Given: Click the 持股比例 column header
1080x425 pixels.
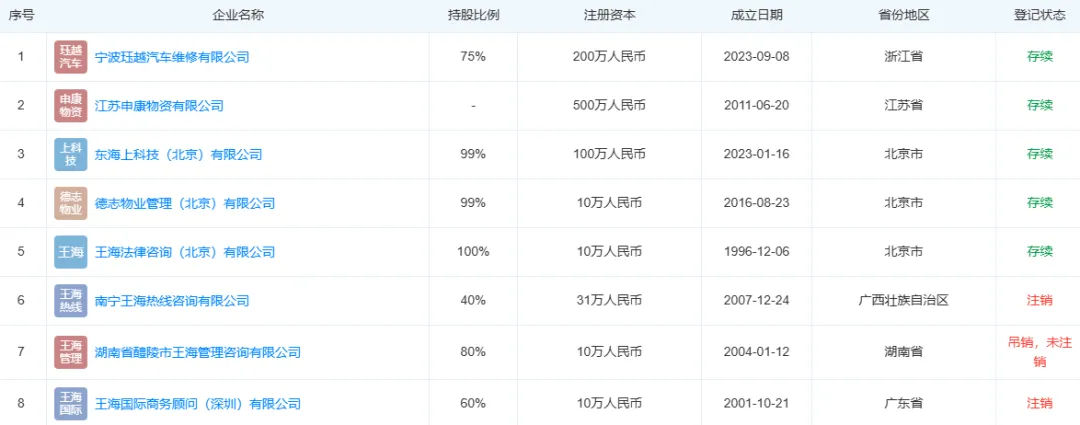Looking at the screenshot, I should [x=473, y=15].
